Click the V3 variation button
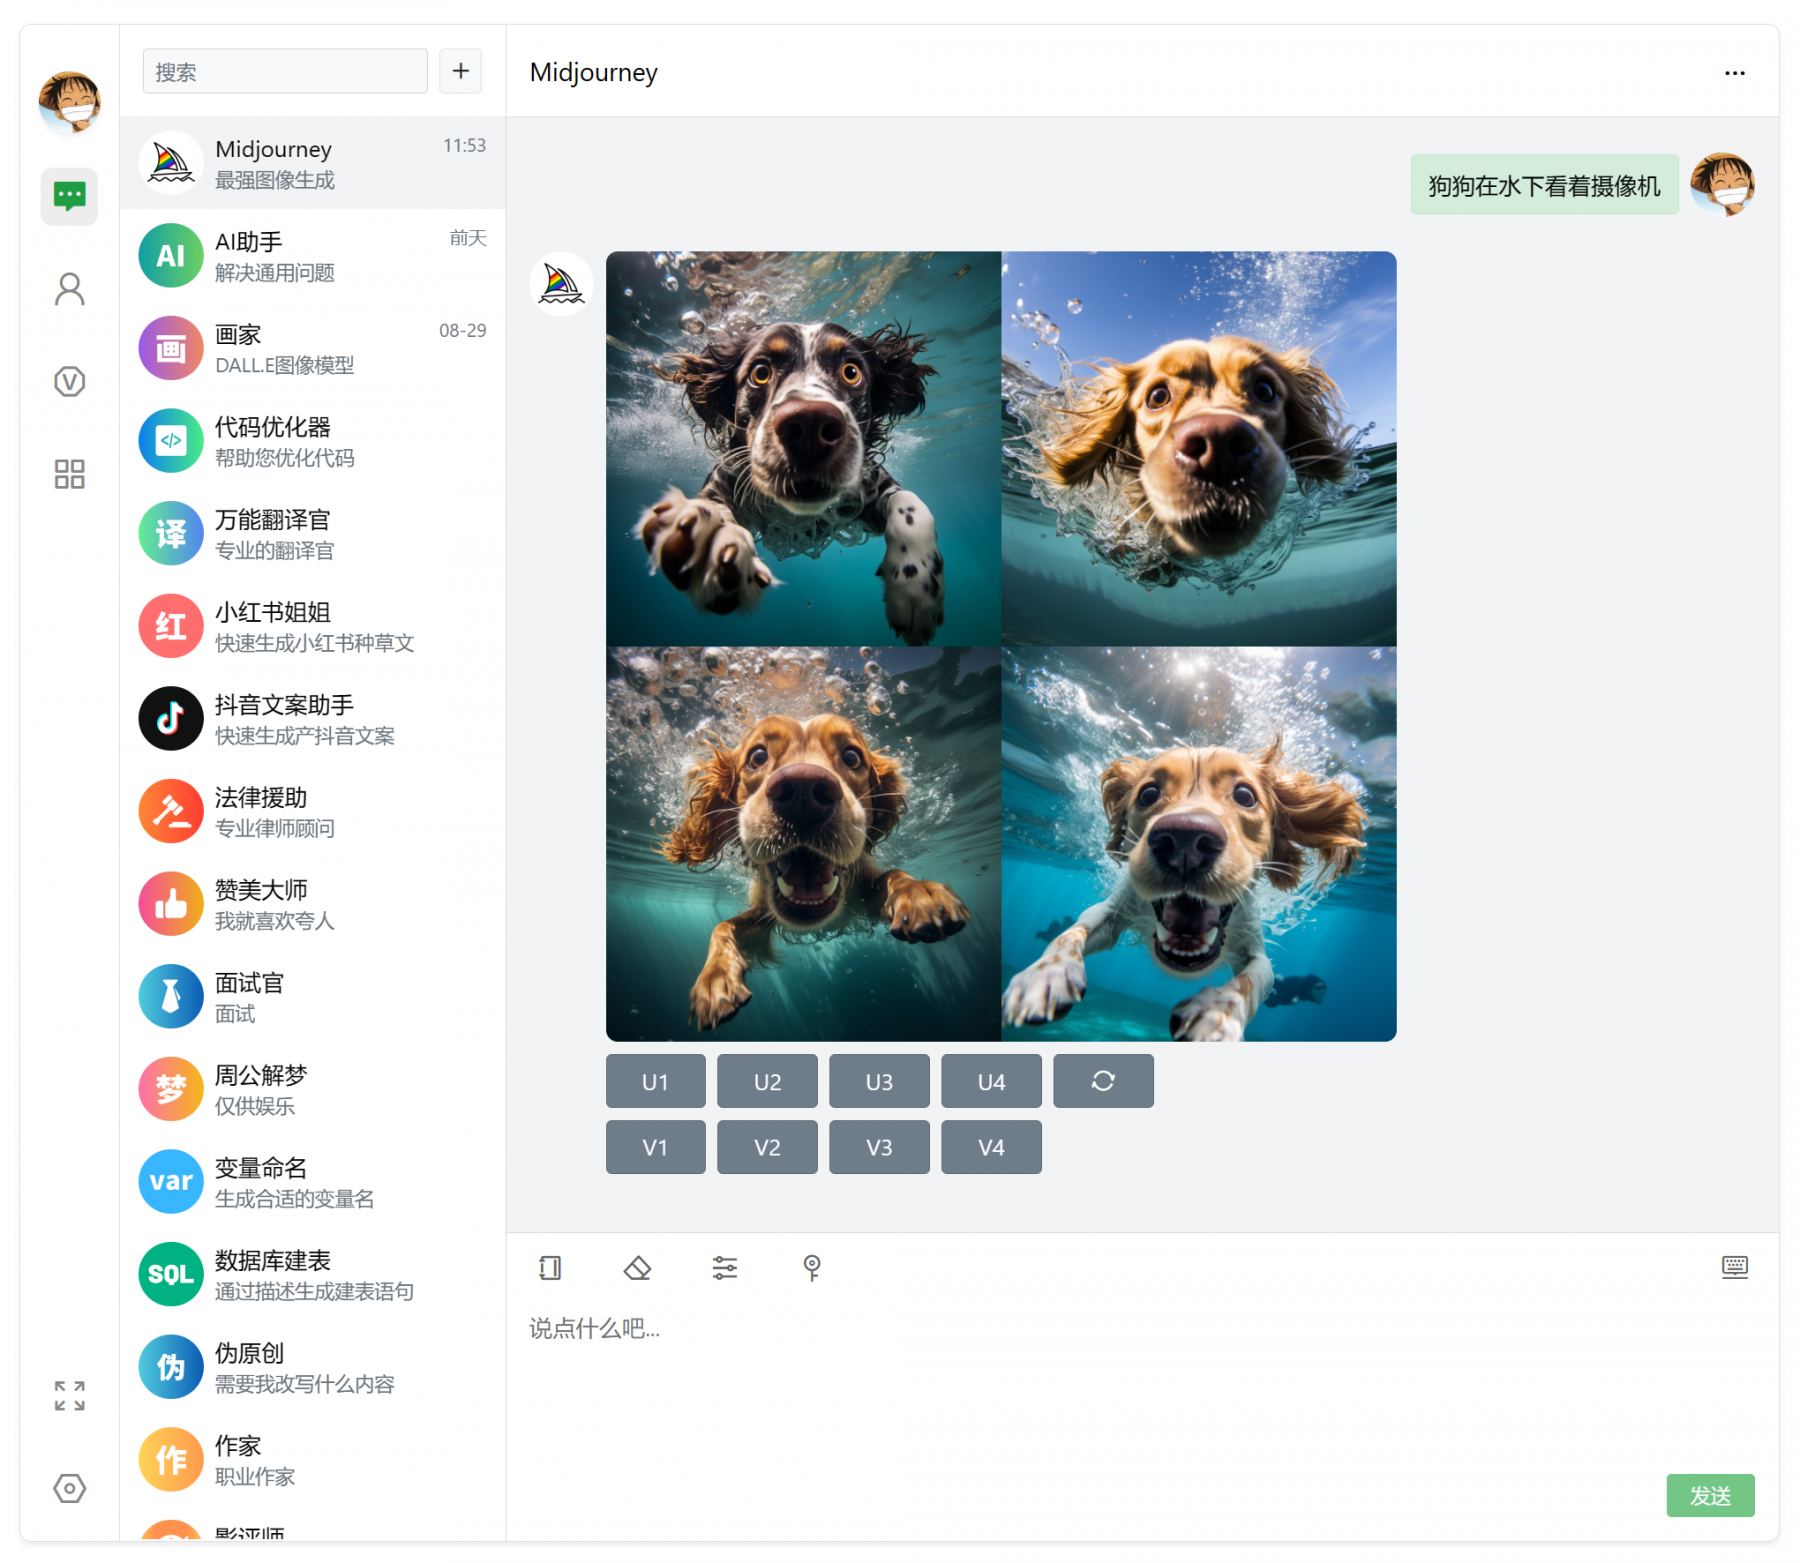The width and height of the screenshot is (1800, 1563). pos(880,1147)
